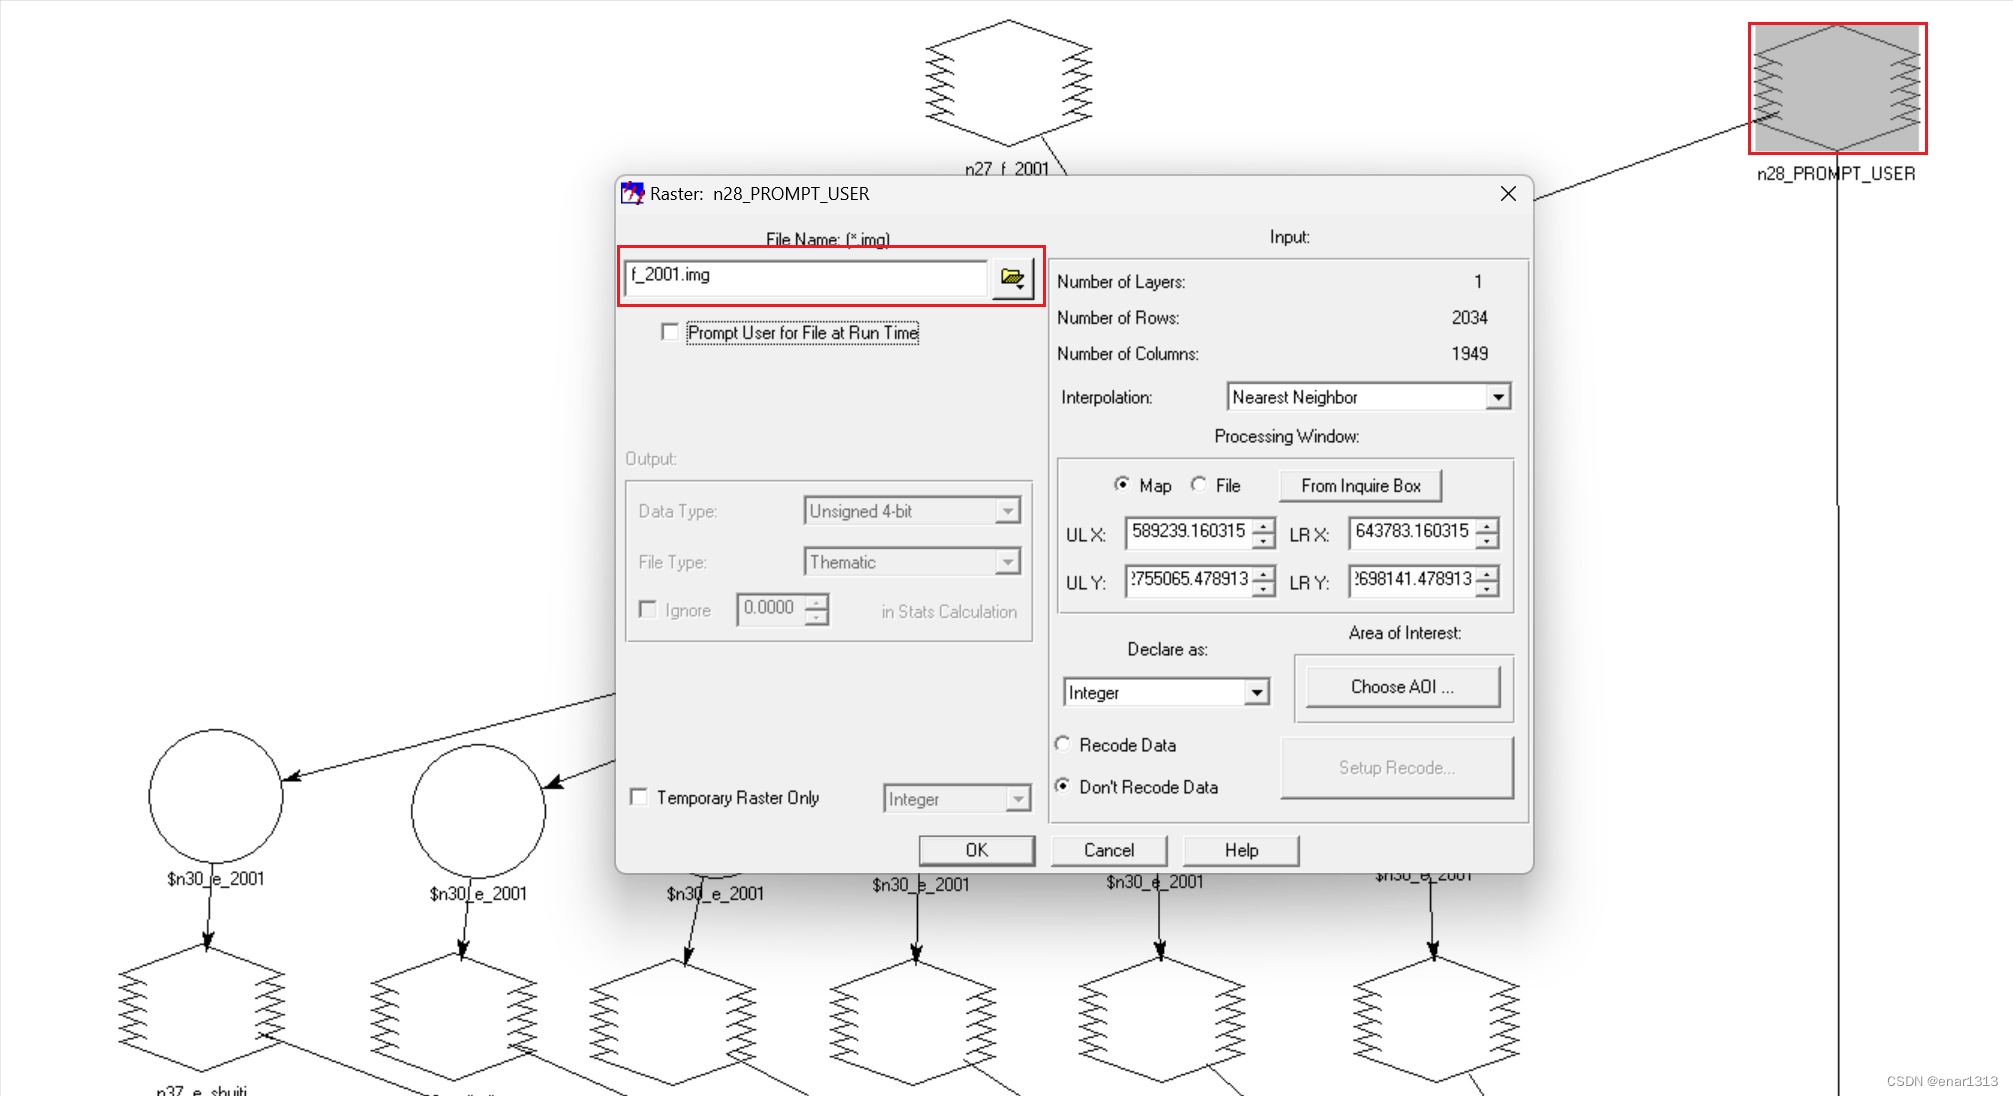Select the highlighted n28_PROMPT_USER raster node

pos(1836,89)
